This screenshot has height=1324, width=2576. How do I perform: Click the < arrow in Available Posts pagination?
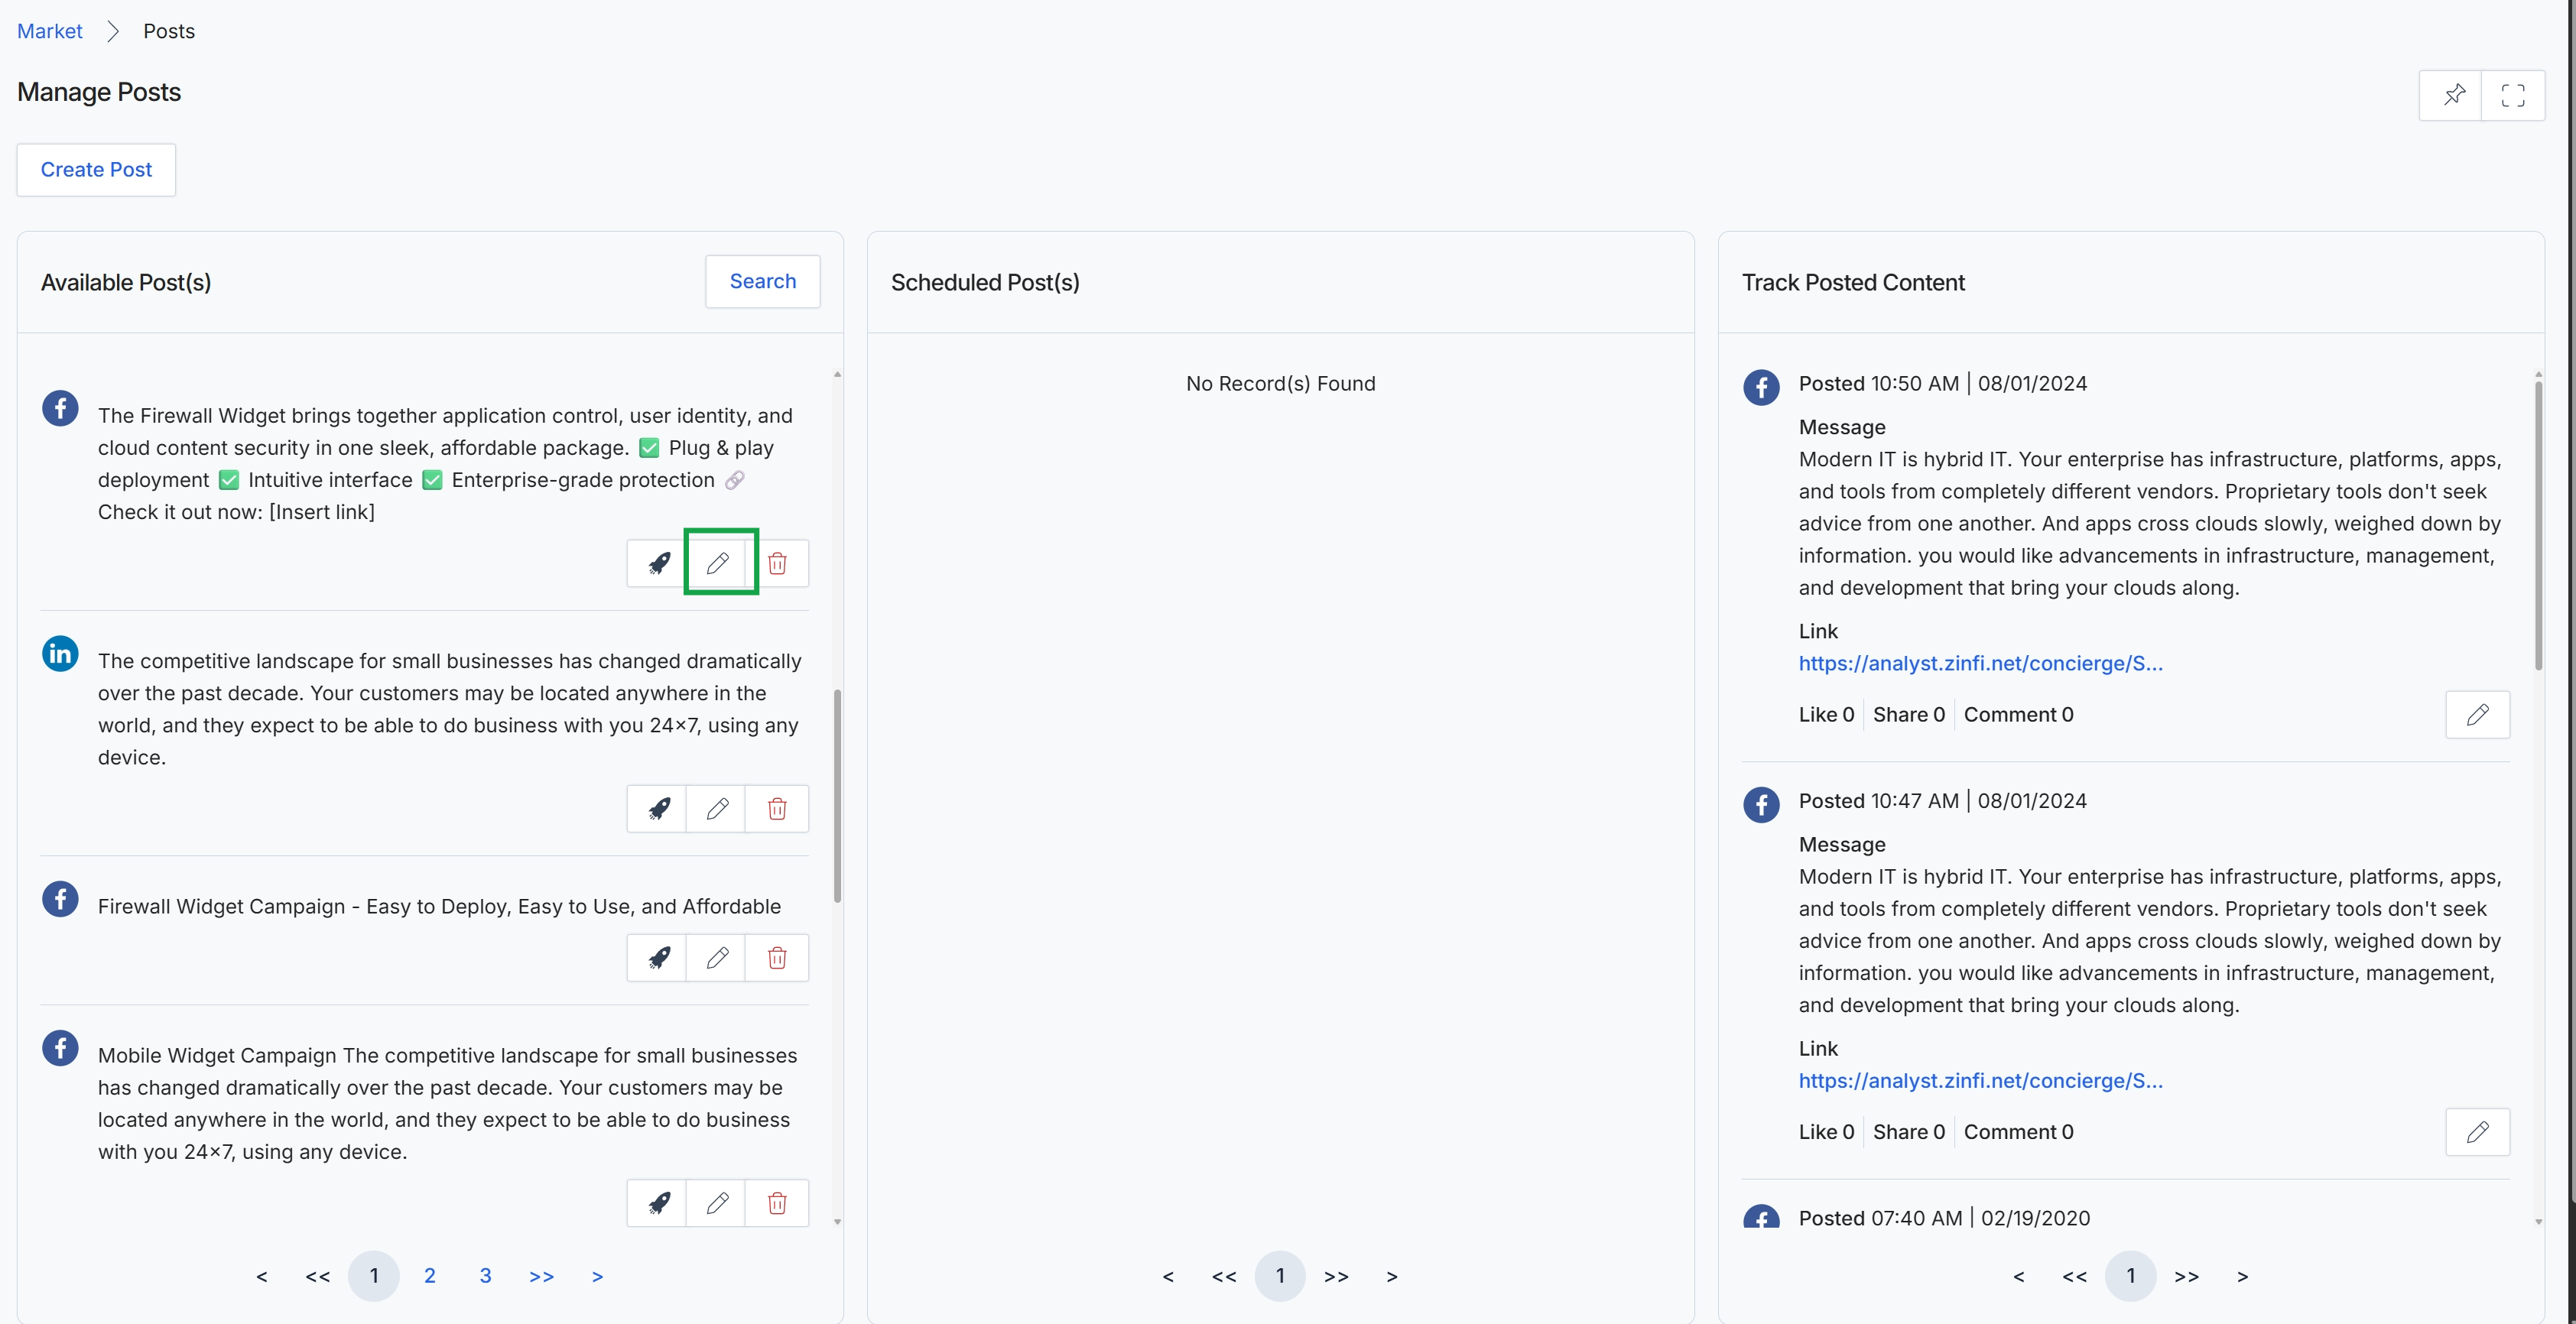[x=262, y=1276]
